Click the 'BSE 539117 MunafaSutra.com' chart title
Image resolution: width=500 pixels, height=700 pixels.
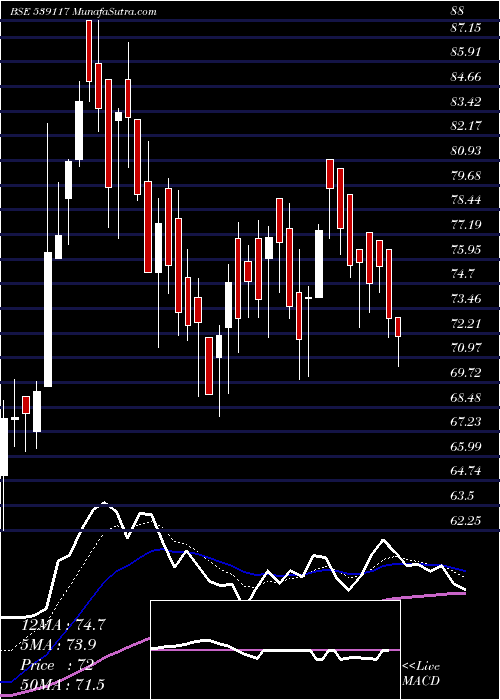click(83, 12)
